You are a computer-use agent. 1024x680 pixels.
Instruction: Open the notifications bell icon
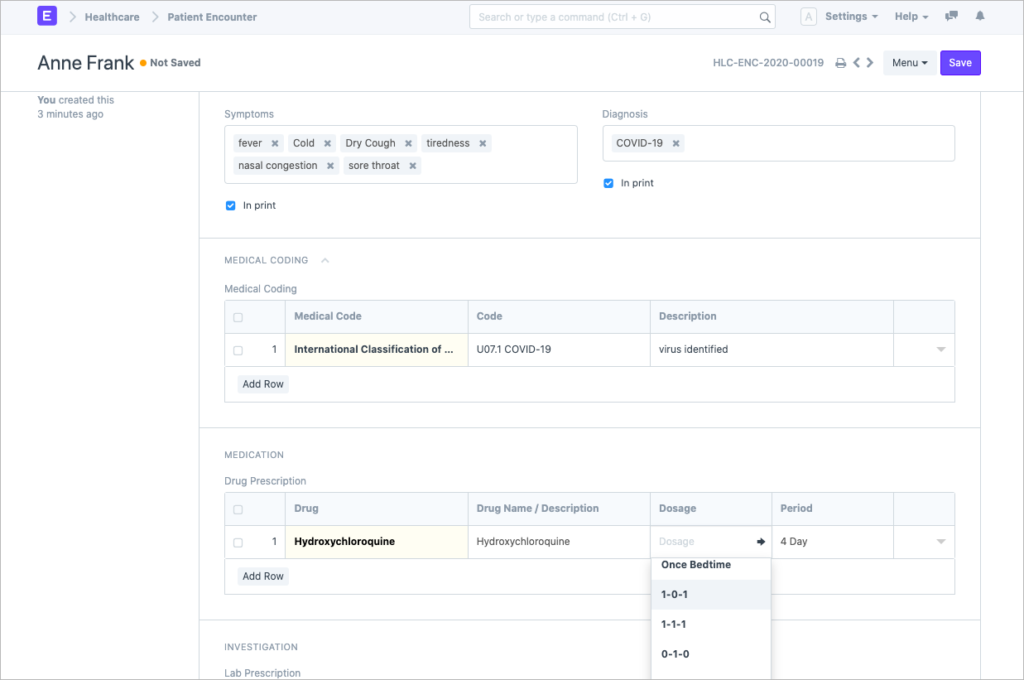(979, 17)
